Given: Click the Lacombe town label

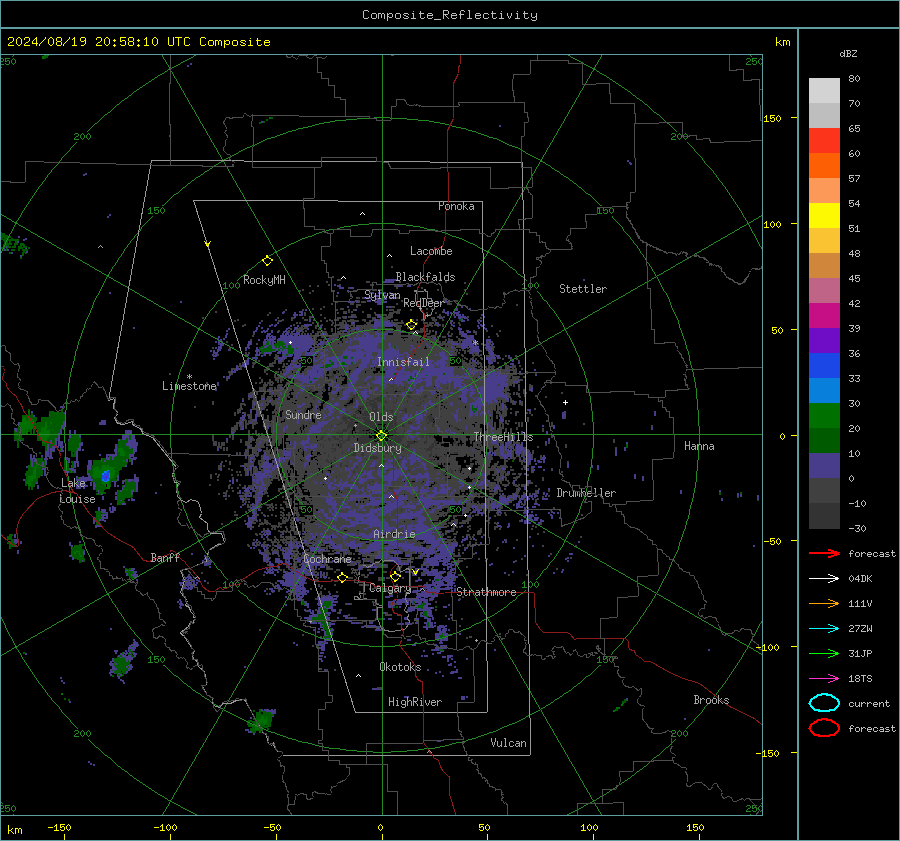Looking at the screenshot, I should 431,251.
